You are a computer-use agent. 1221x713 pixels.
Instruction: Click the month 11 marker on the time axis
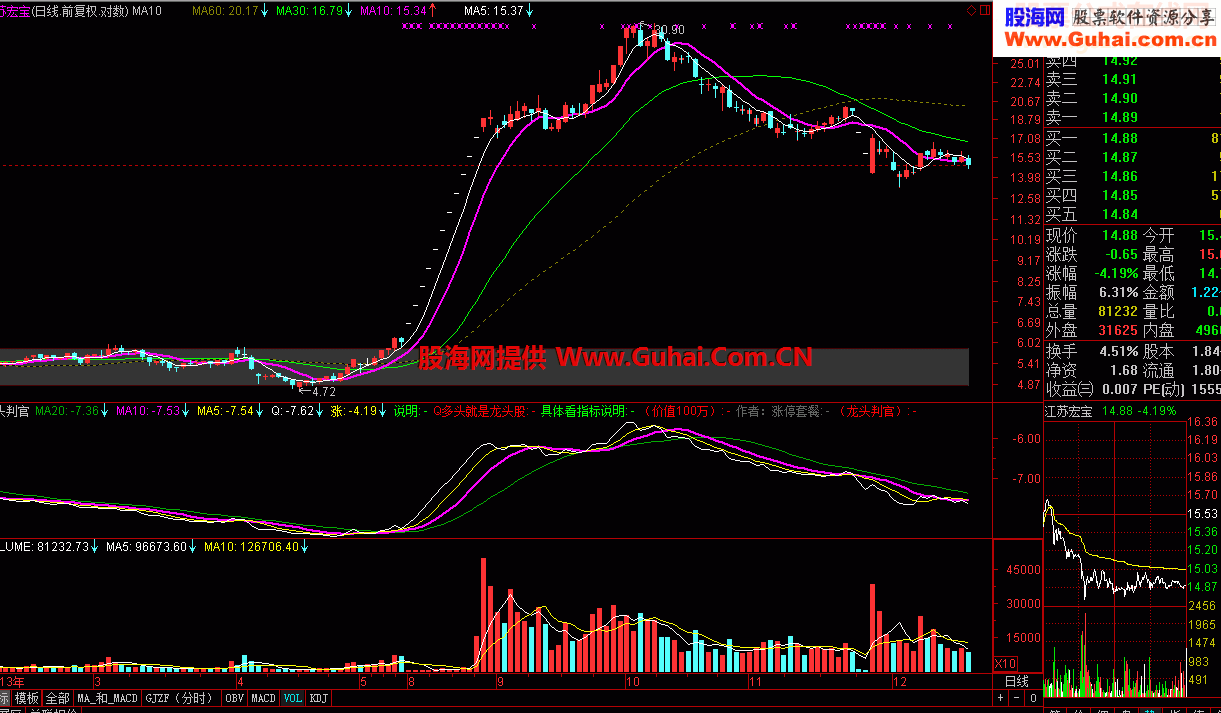pyautogui.click(x=757, y=680)
